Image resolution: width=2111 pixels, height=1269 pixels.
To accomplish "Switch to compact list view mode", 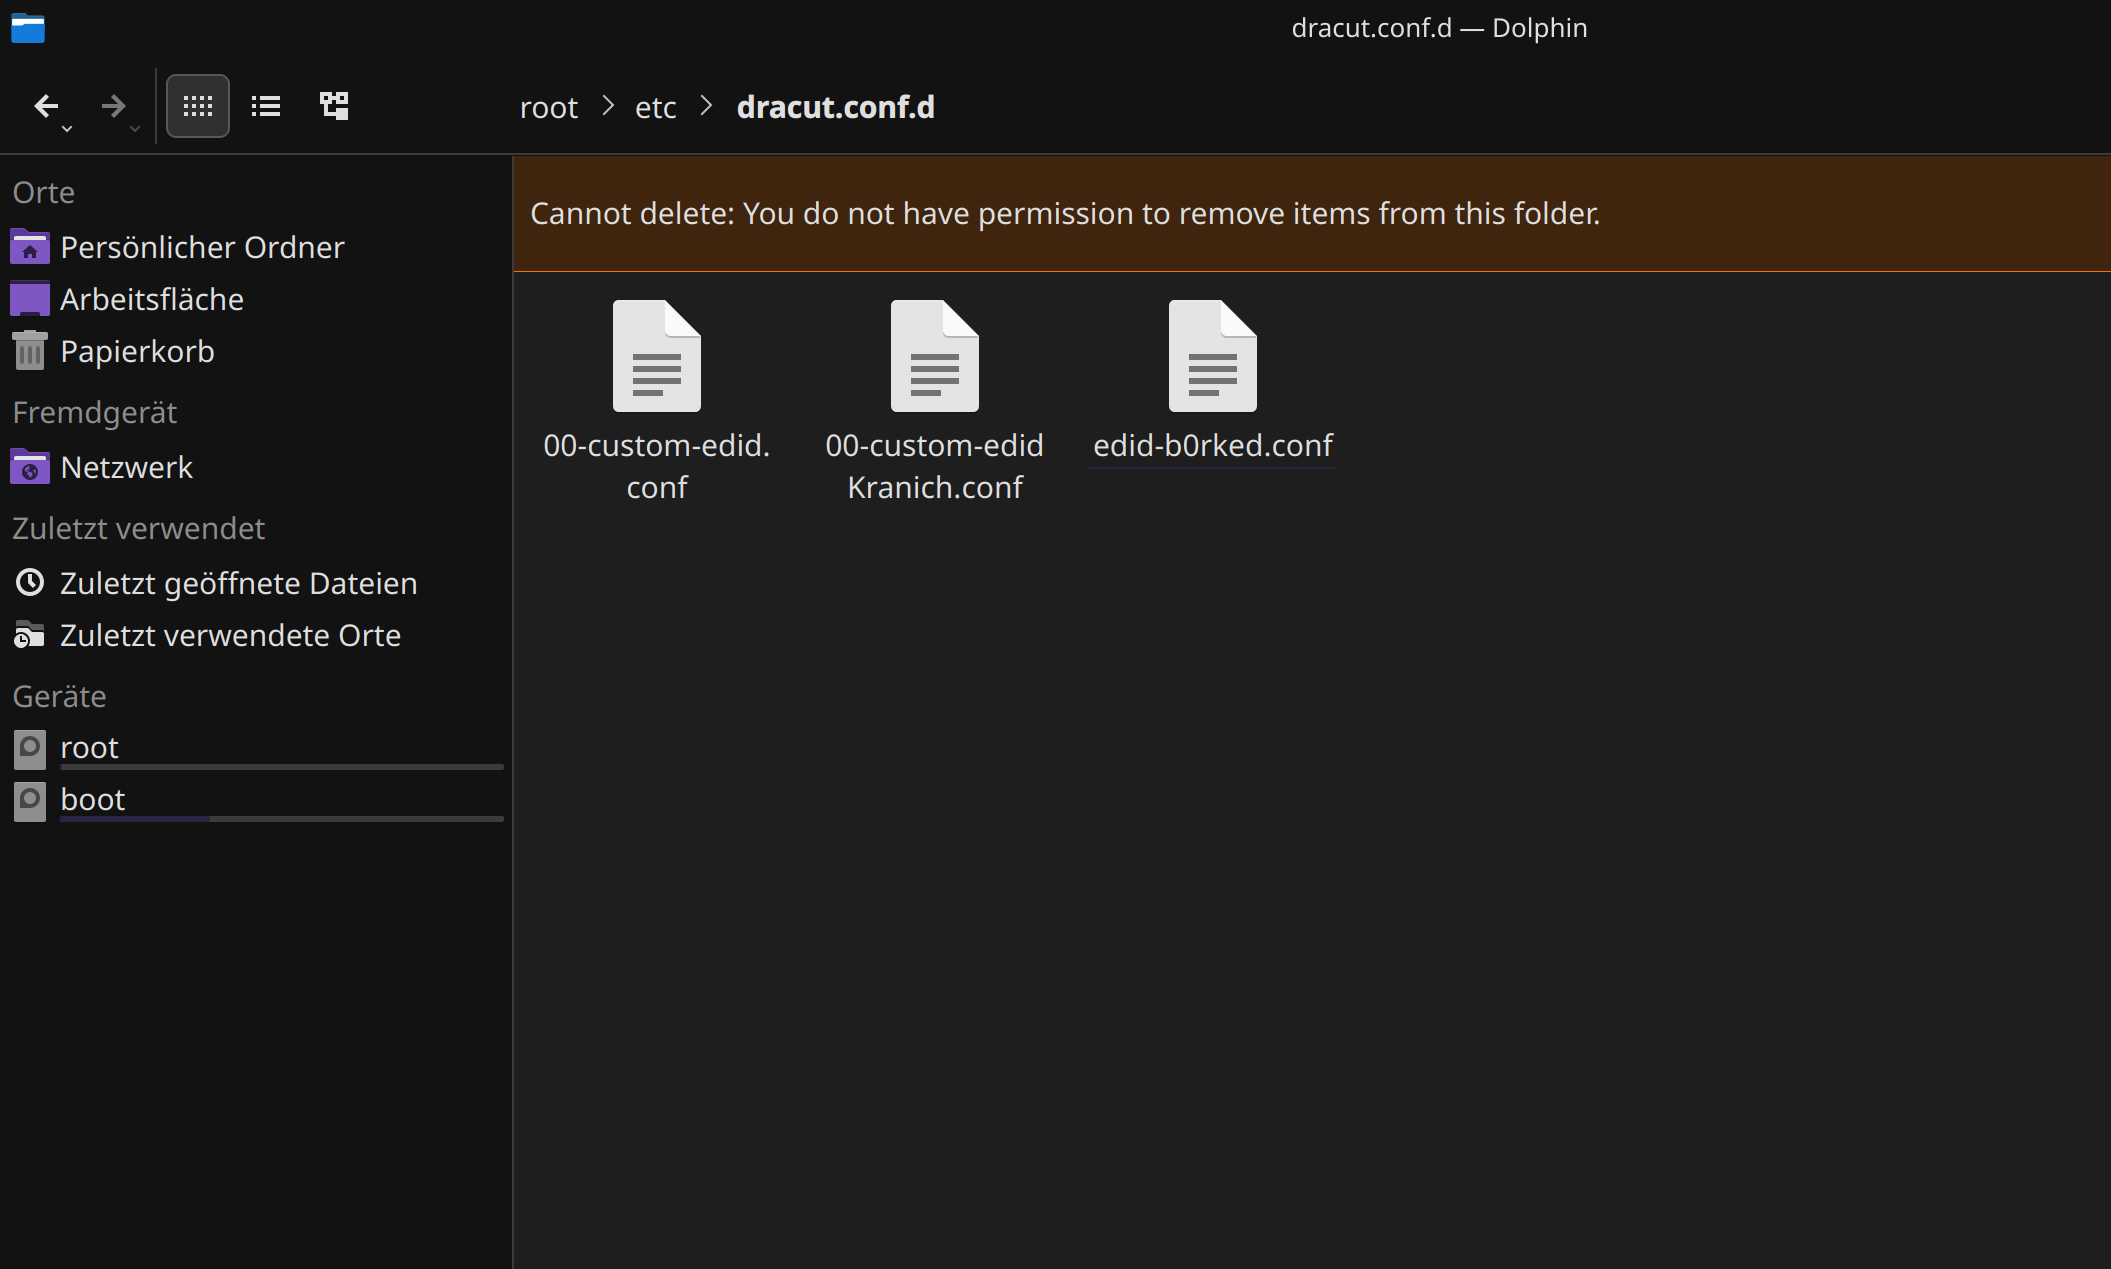I will click(x=266, y=106).
